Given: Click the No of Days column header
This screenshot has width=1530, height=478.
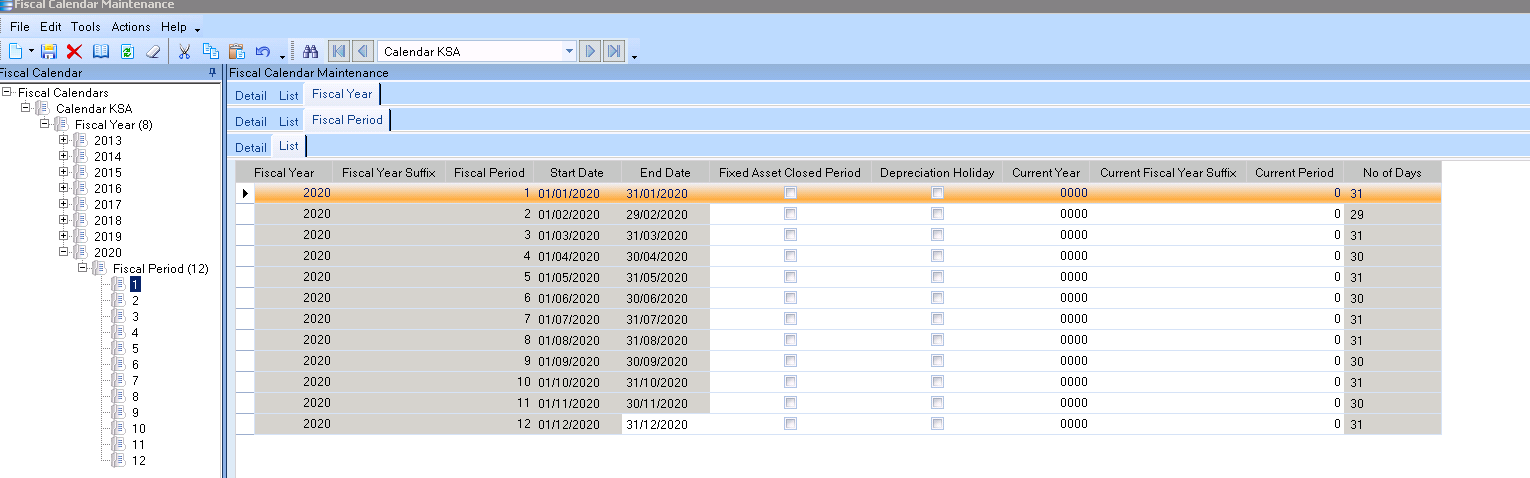Looking at the screenshot, I should tap(1392, 173).
